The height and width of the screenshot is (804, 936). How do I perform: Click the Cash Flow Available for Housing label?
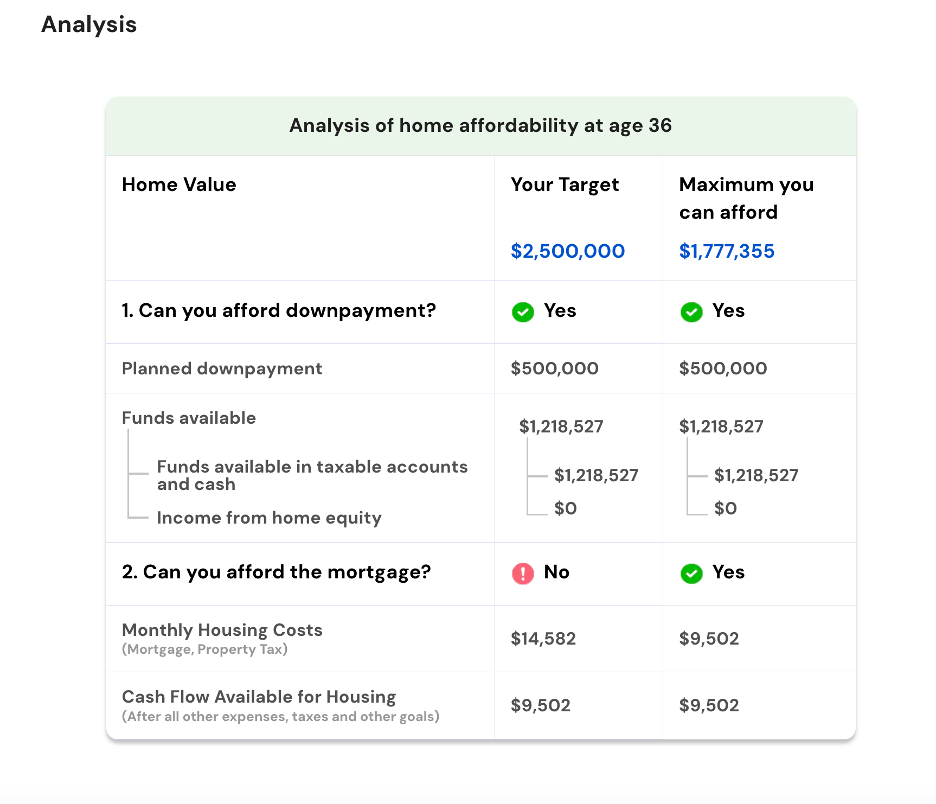259,697
